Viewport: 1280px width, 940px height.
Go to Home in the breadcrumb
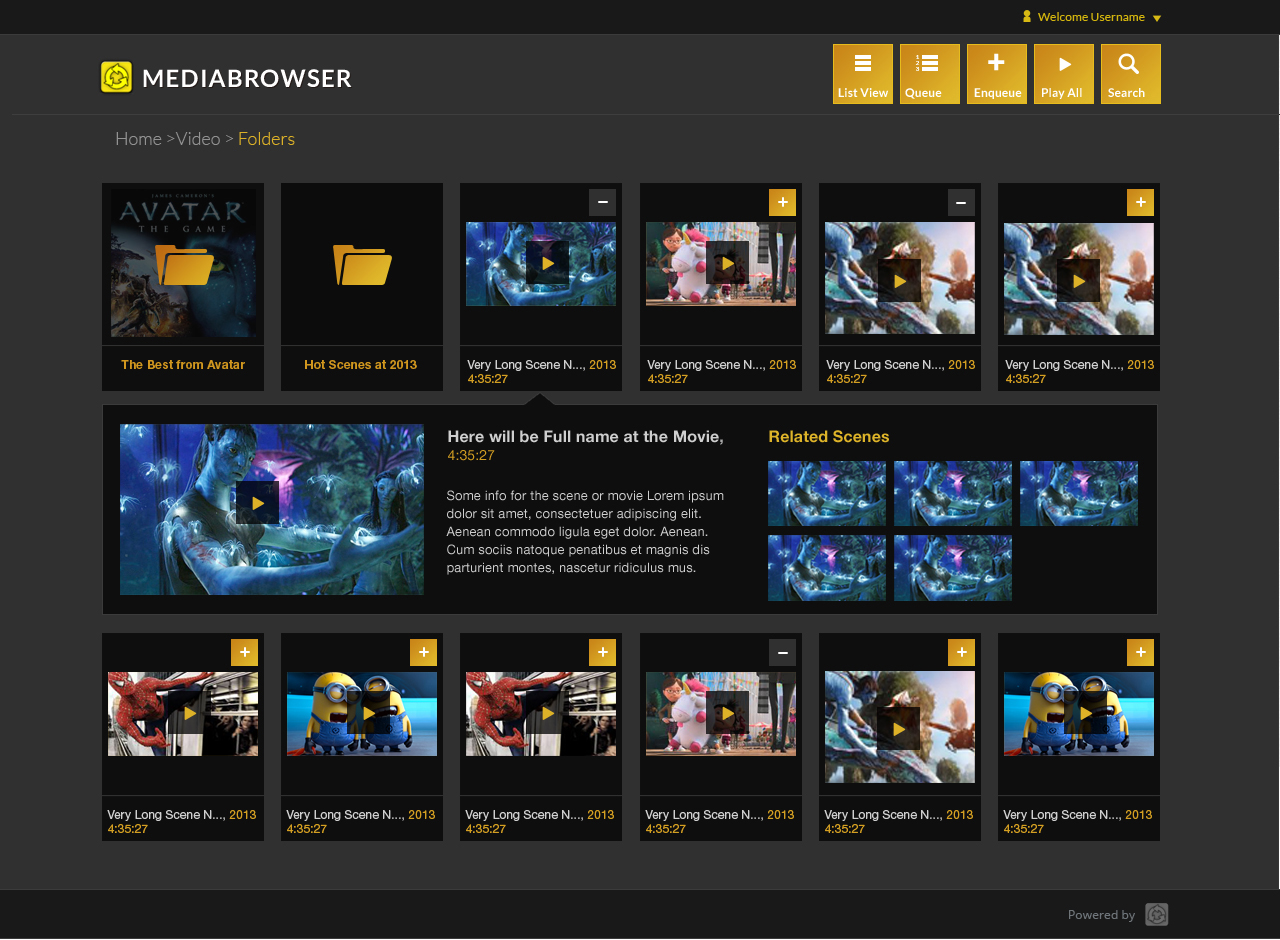(138, 139)
